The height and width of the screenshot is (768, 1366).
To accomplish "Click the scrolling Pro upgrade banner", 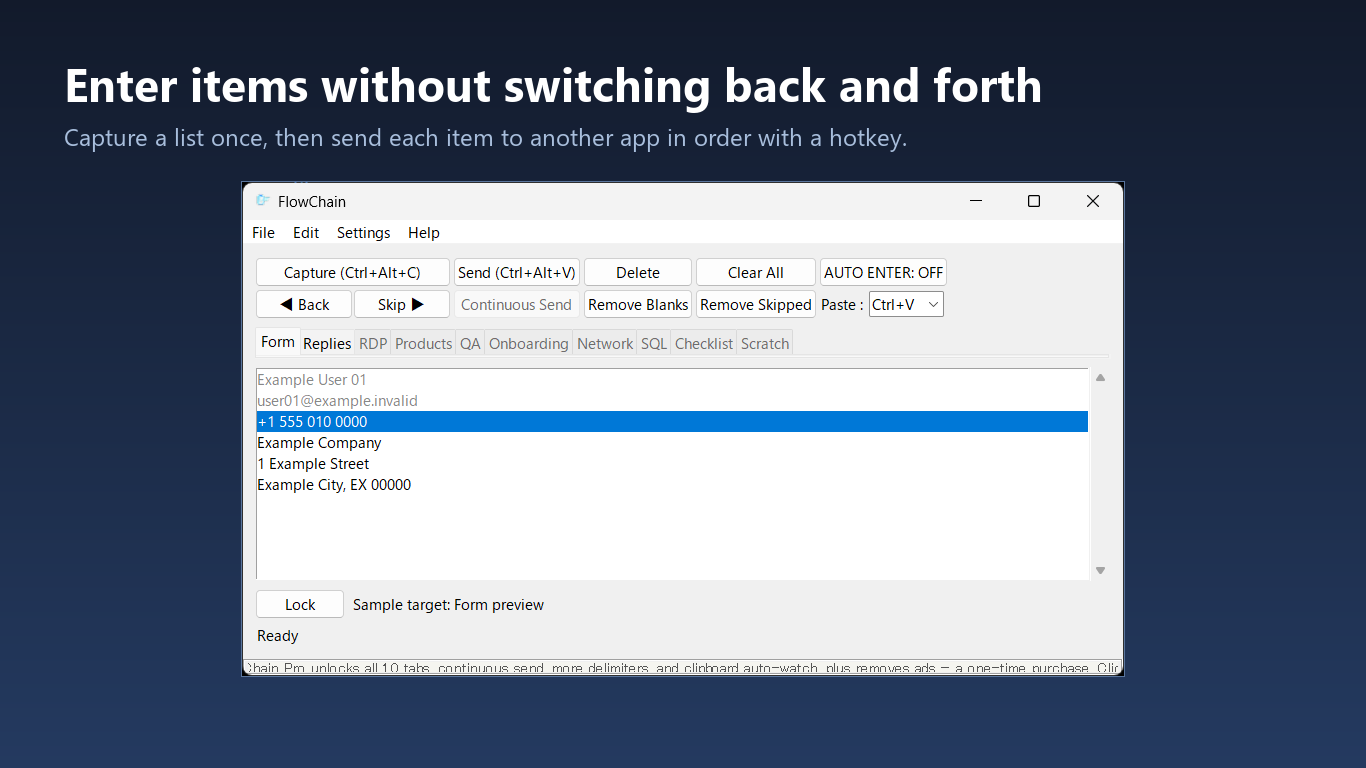I will (x=683, y=667).
